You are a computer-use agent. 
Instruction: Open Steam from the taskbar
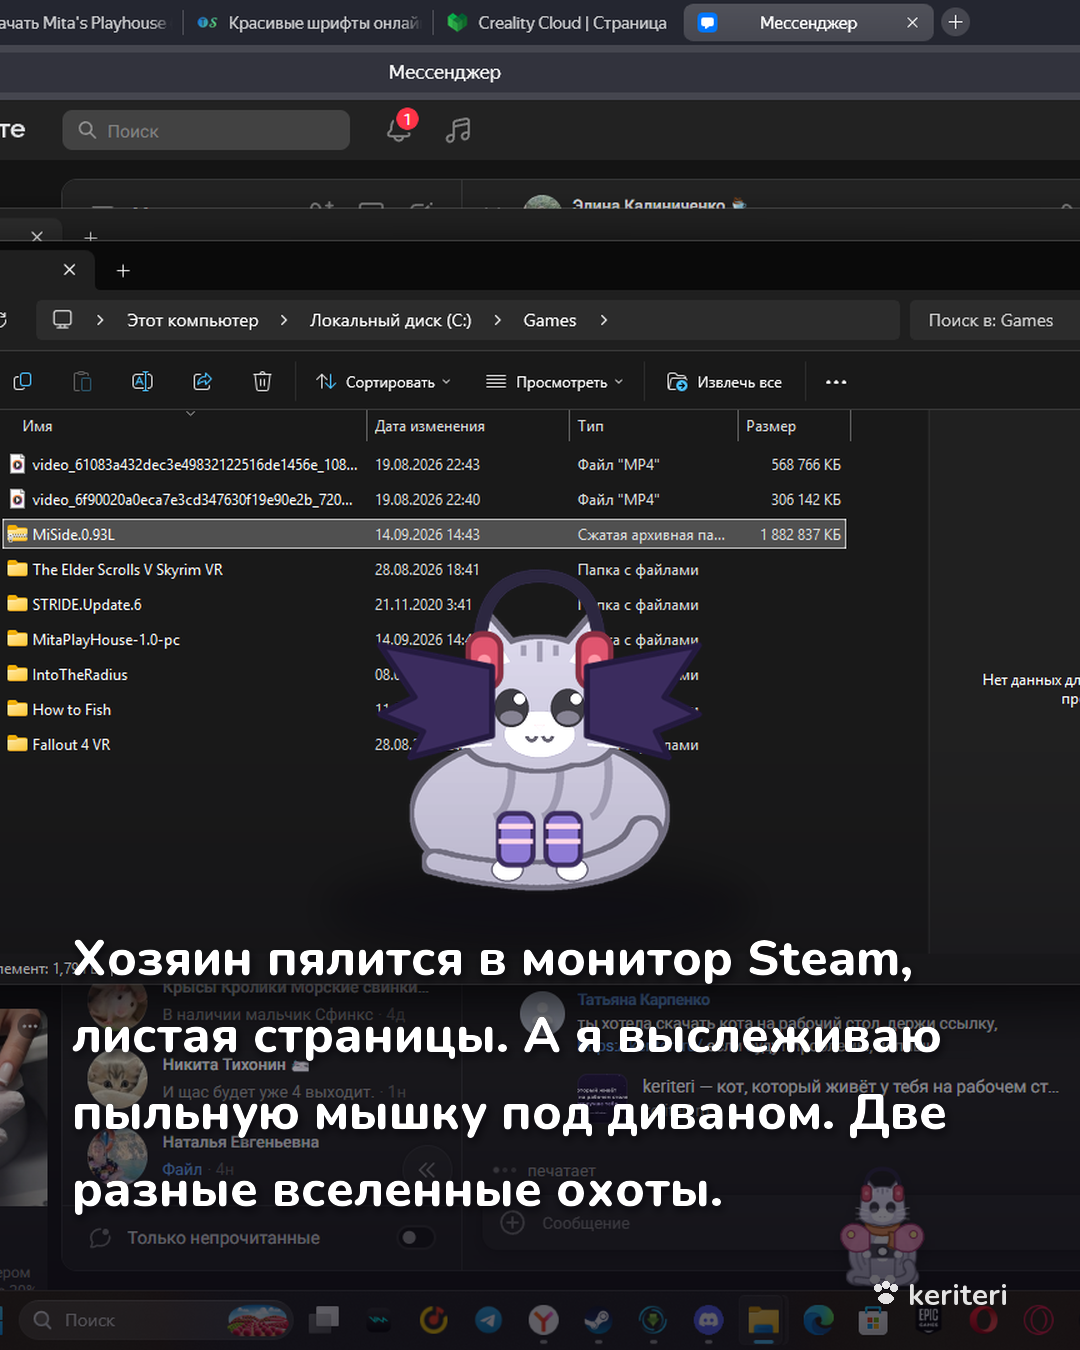pyautogui.click(x=598, y=1321)
